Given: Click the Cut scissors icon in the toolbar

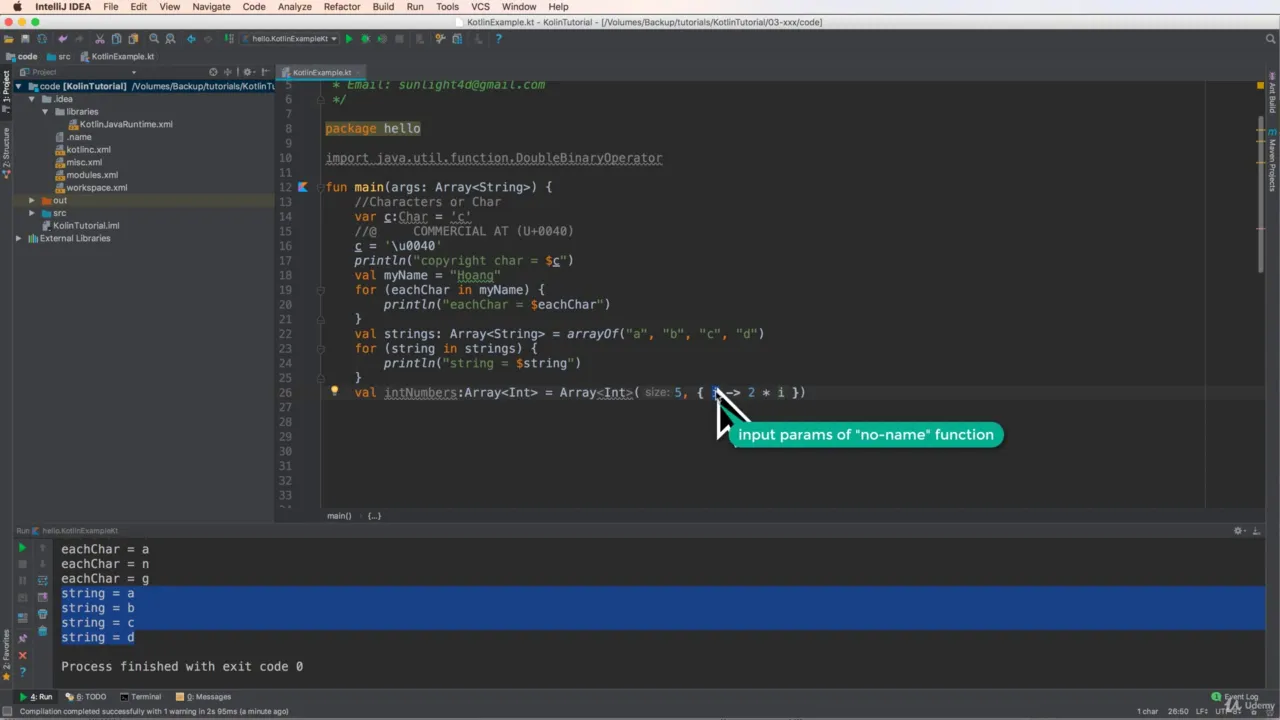Looking at the screenshot, I should pos(100,39).
